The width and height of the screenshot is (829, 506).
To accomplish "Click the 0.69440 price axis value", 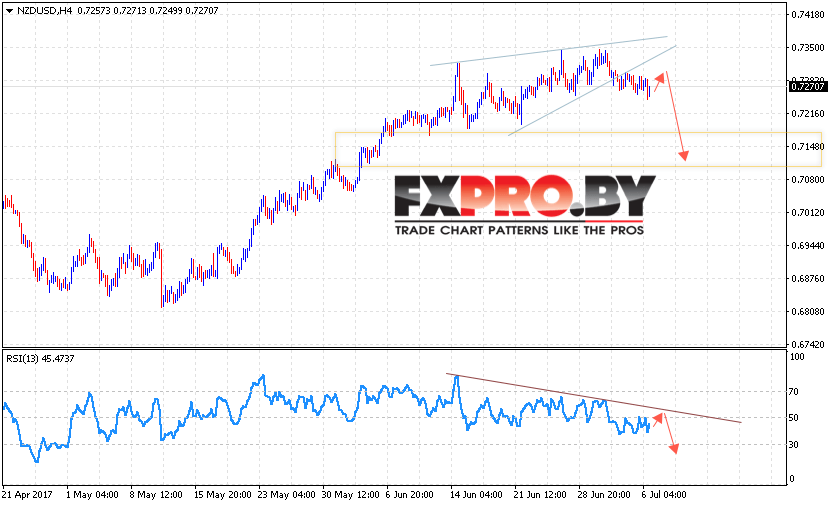I will (x=807, y=246).
